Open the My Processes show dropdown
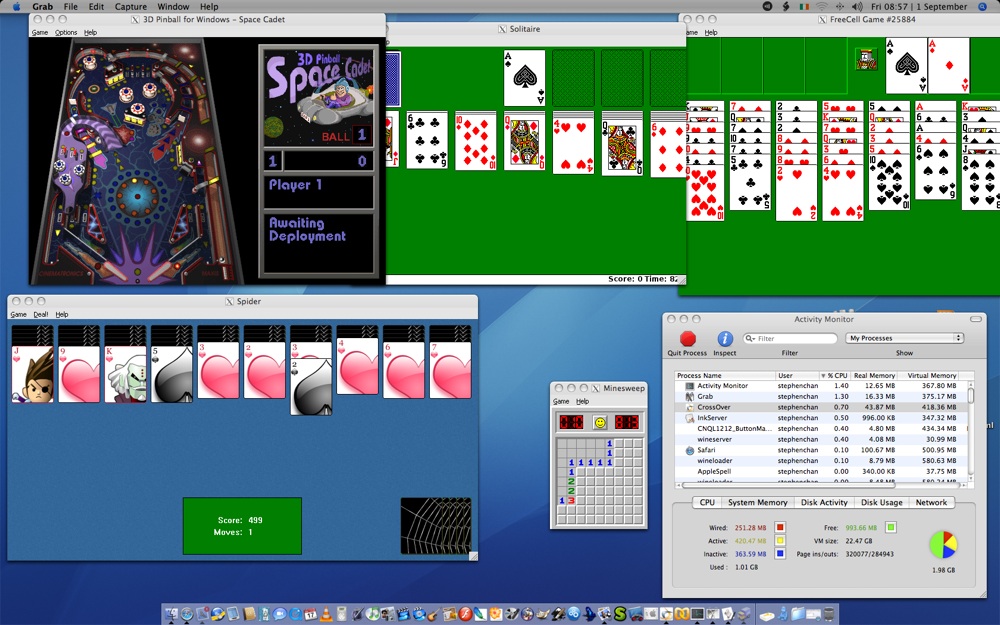The height and width of the screenshot is (625, 1000). pyautogui.click(x=904, y=338)
